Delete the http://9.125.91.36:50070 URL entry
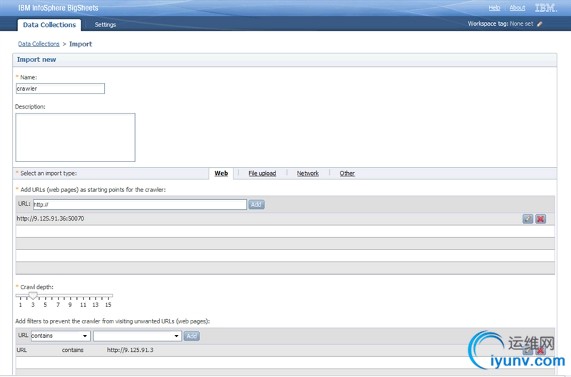The image size is (571, 377). click(540, 219)
